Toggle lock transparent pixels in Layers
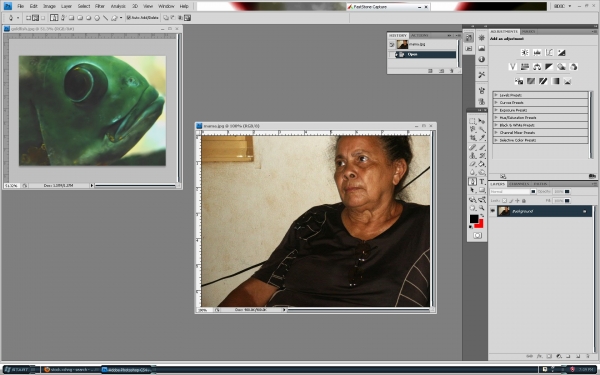The height and width of the screenshot is (375, 600). point(504,201)
